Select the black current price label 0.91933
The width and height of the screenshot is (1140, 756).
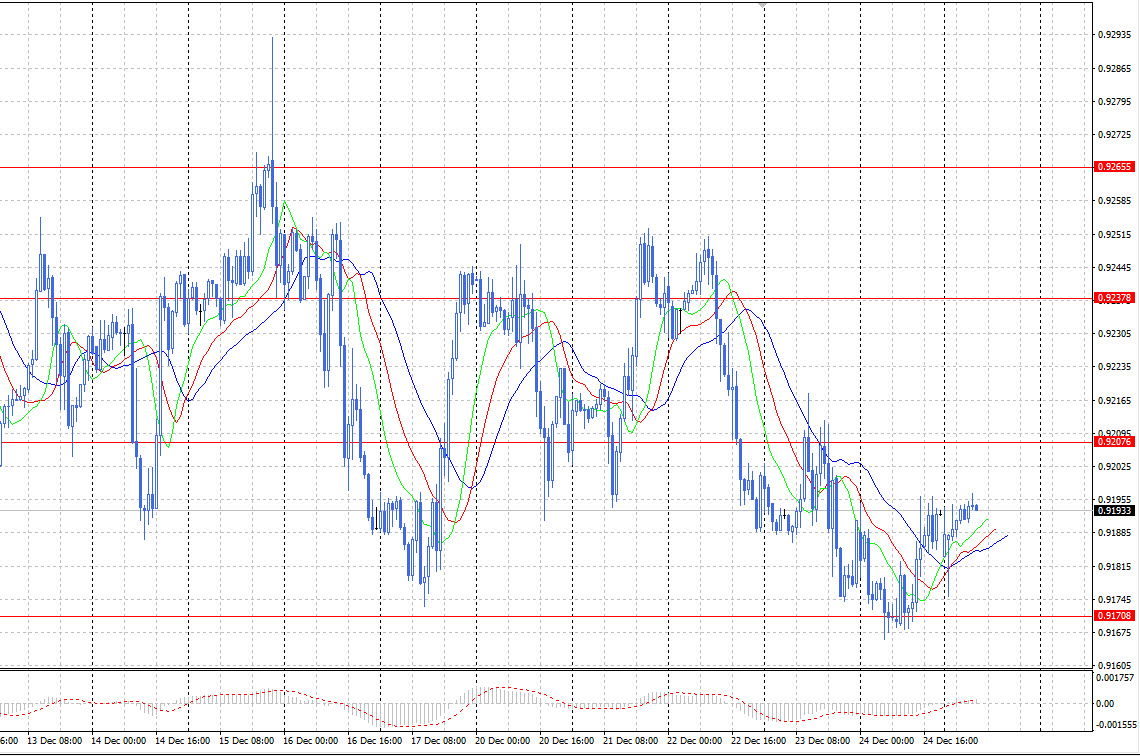[x=1114, y=511]
